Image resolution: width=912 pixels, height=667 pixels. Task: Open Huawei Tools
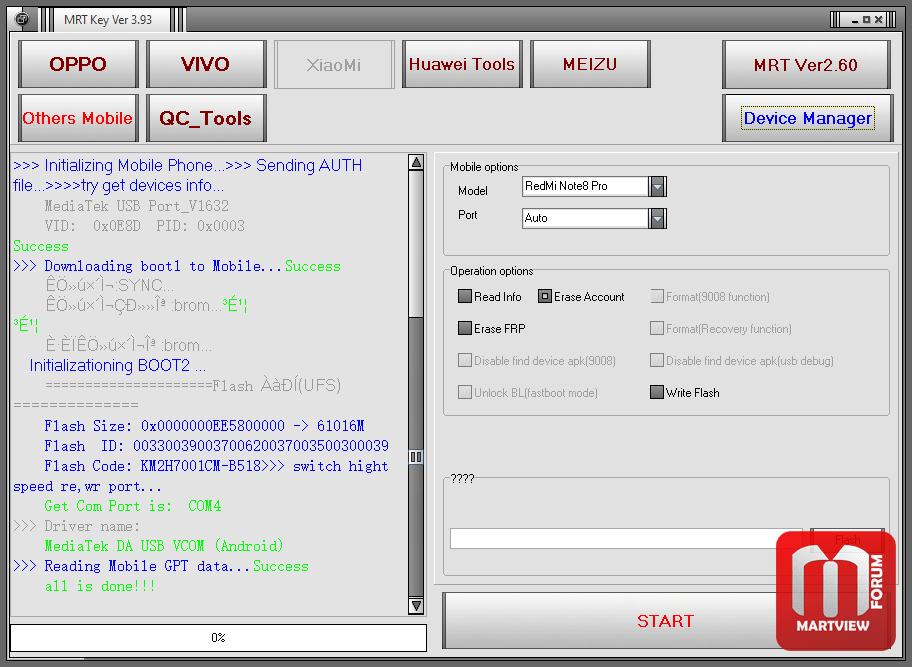[462, 64]
